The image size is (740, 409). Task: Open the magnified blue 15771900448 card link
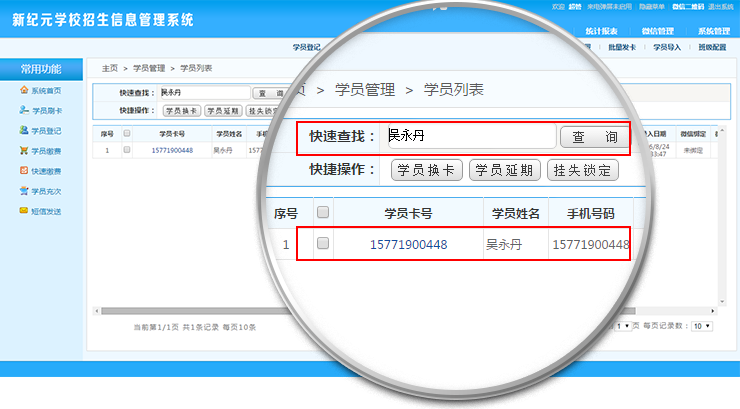(408, 244)
